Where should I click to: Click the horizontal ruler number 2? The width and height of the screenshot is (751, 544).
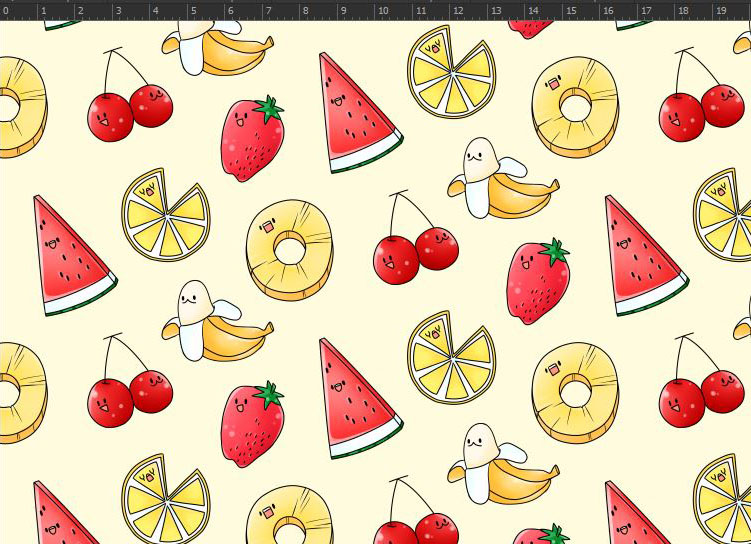click(80, 11)
